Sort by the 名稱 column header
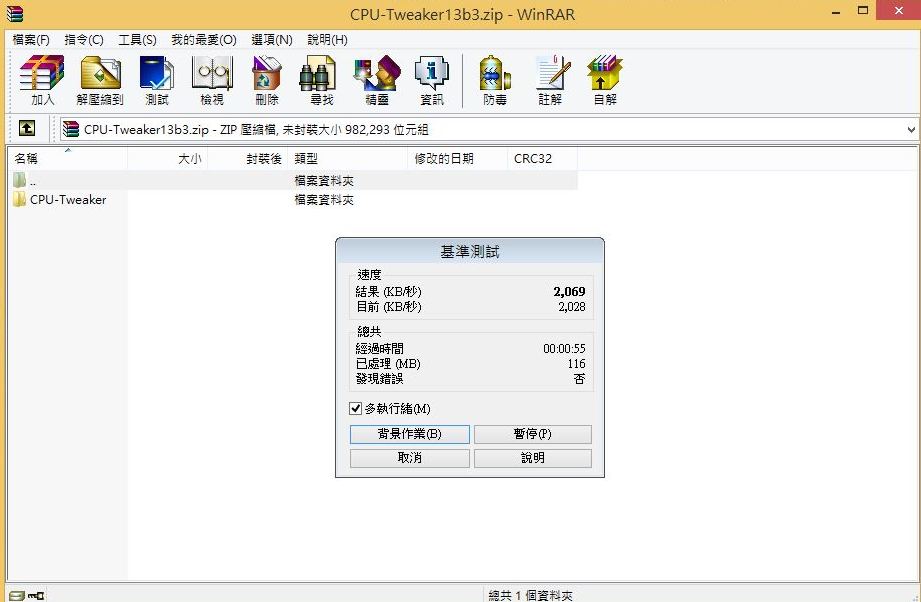This screenshot has height=602, width=921. pyautogui.click(x=67, y=159)
